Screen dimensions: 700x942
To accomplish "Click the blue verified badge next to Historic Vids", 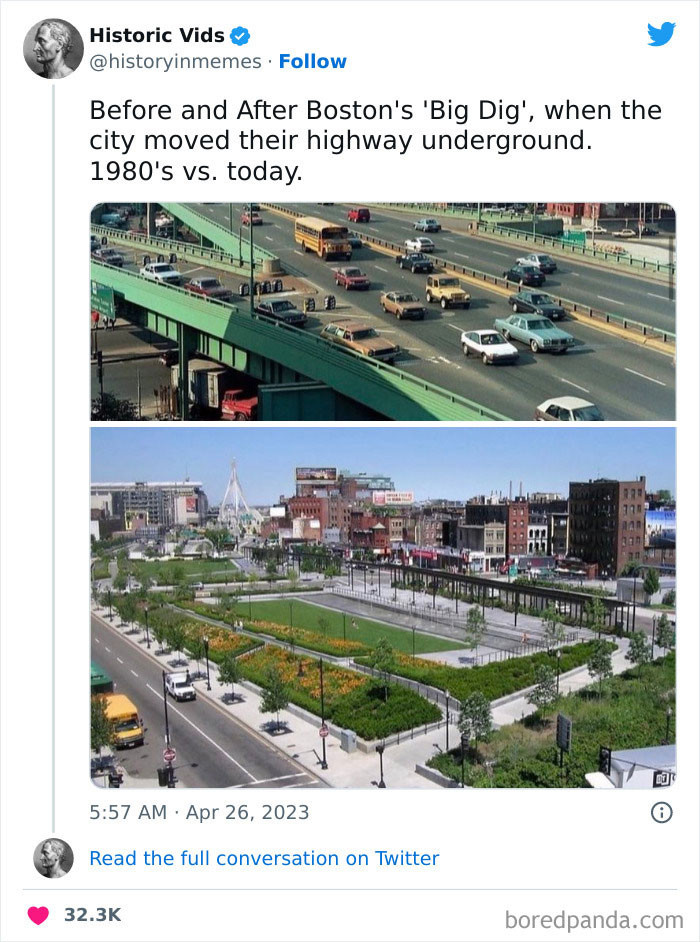I will coord(238,35).
